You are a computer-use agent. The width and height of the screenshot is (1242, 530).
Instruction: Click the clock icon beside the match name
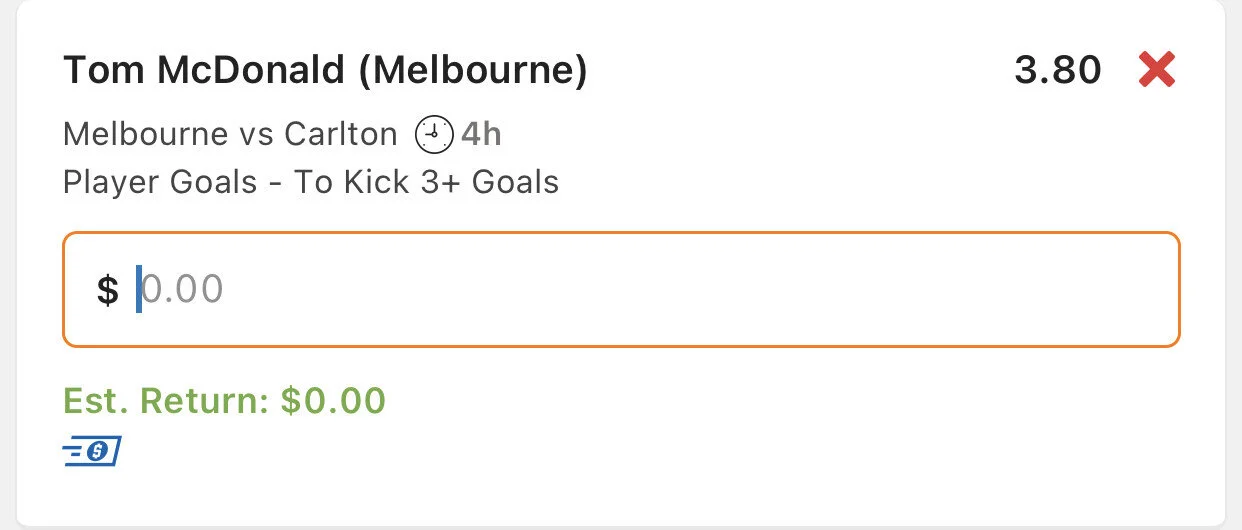[435, 134]
